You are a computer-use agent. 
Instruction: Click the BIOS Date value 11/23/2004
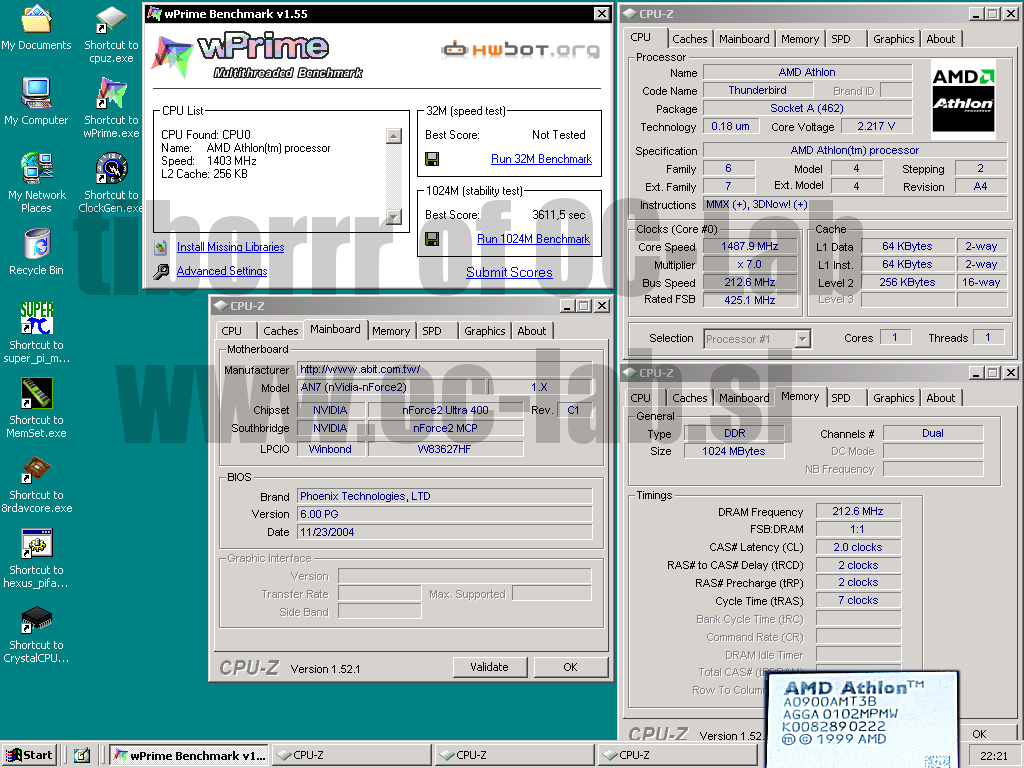pyautogui.click(x=445, y=532)
